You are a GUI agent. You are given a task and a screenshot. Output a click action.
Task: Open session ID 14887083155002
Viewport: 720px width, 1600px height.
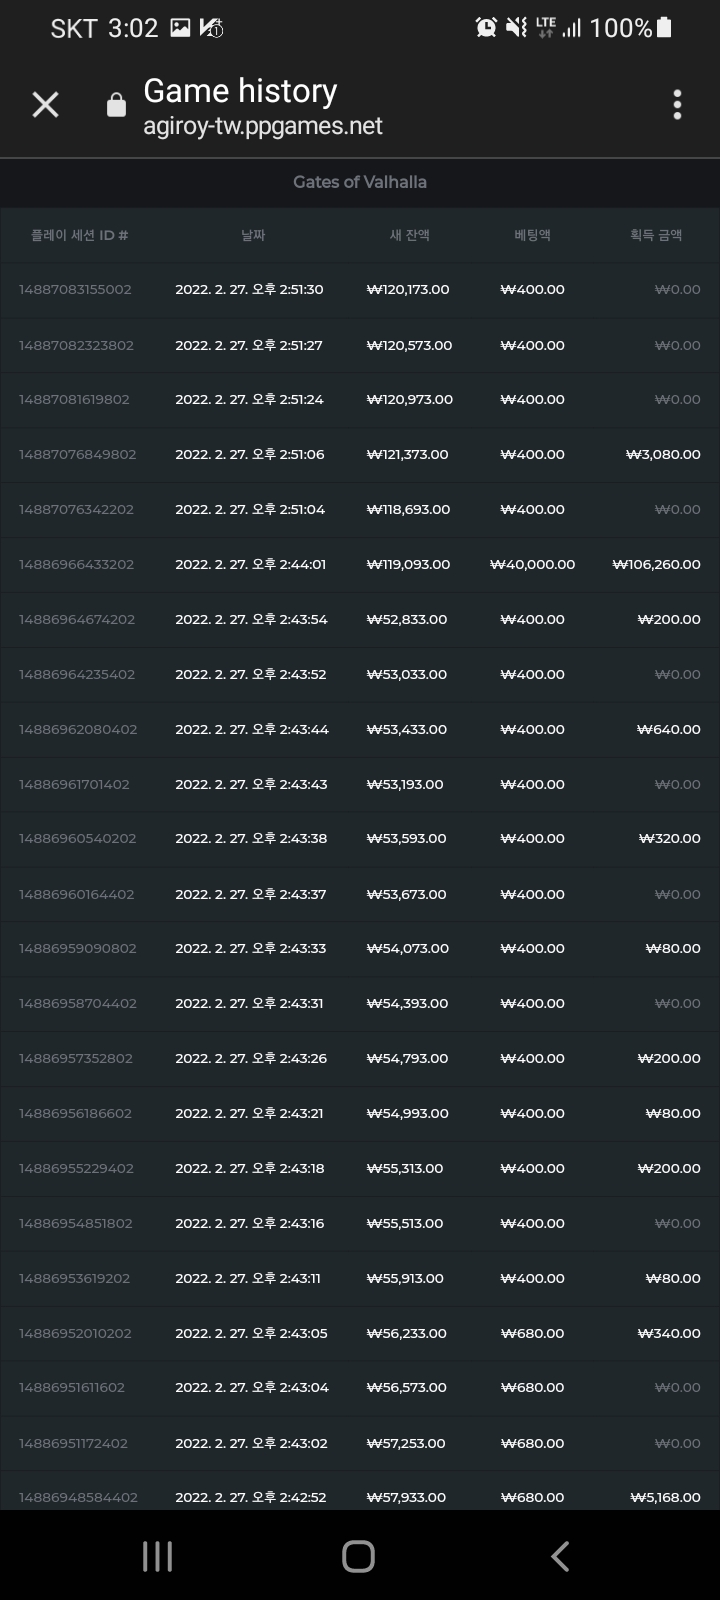(75, 290)
